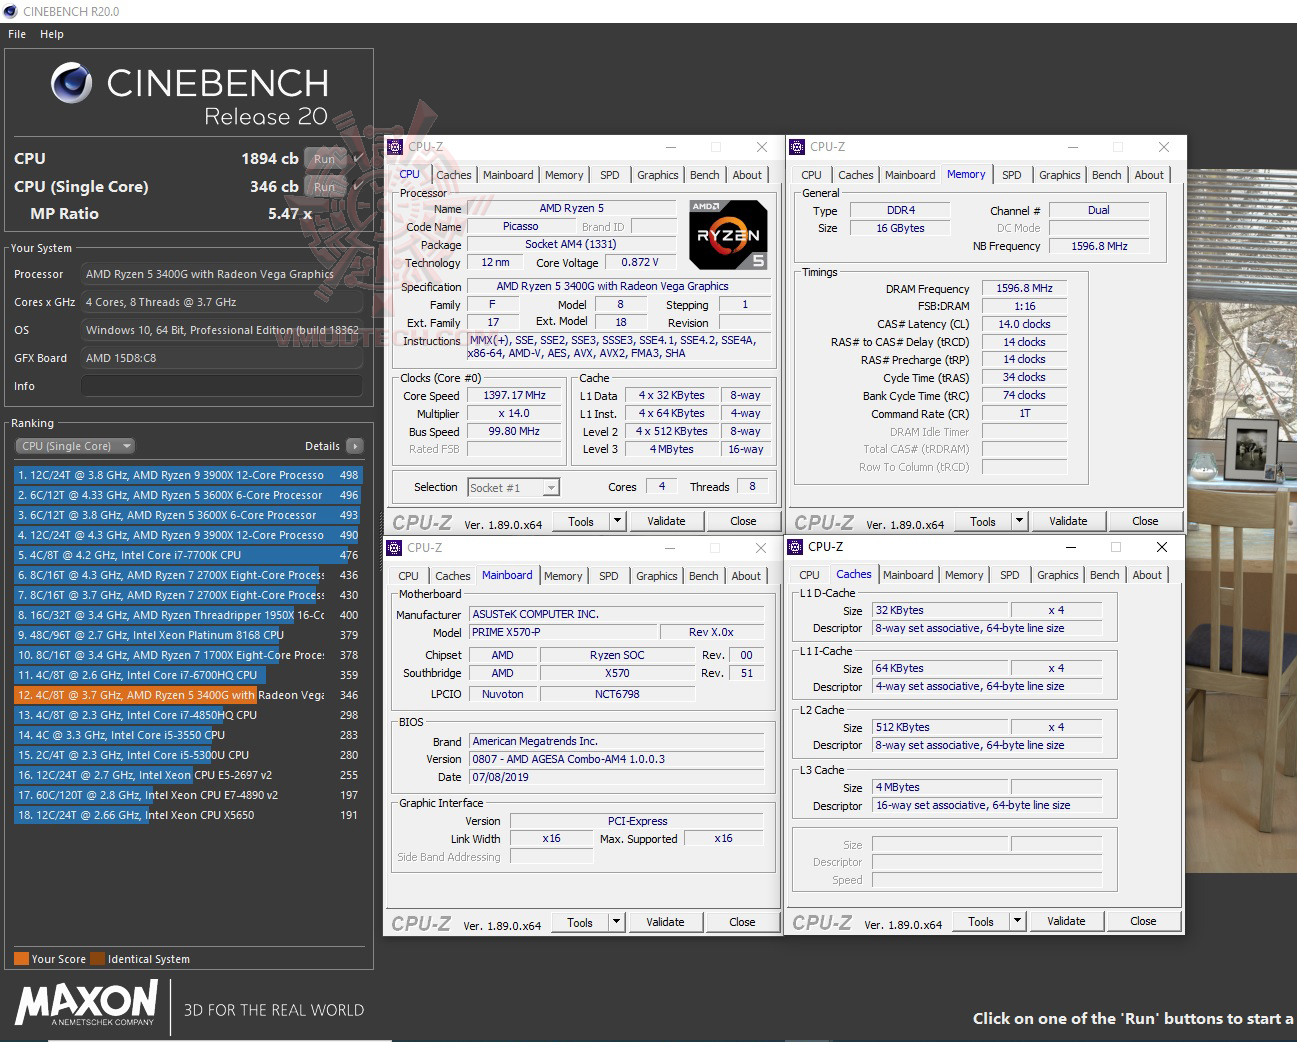The height and width of the screenshot is (1042, 1297).
Task: Select ranking entry Ryzen 5 3600X at 4.33 GHz
Action: pyautogui.click(x=188, y=495)
